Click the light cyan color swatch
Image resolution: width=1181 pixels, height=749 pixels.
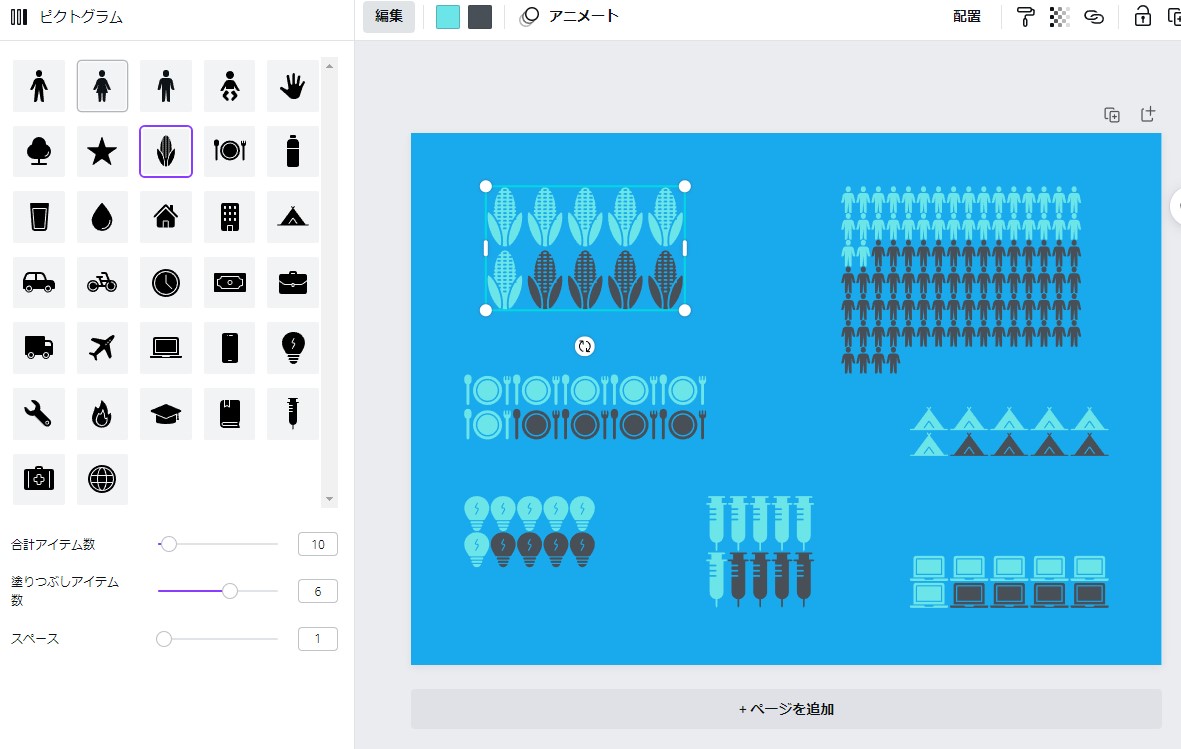pos(448,17)
